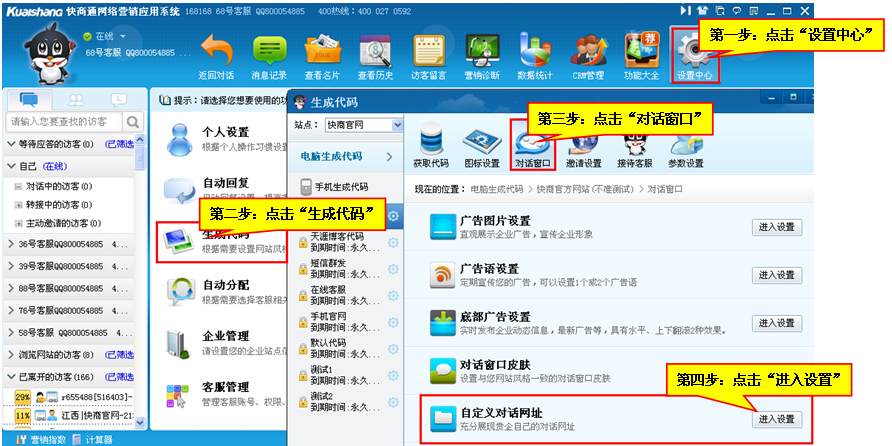The width and height of the screenshot is (892, 446).
Task: Click 访客留言 notepad icon
Action: (428, 50)
